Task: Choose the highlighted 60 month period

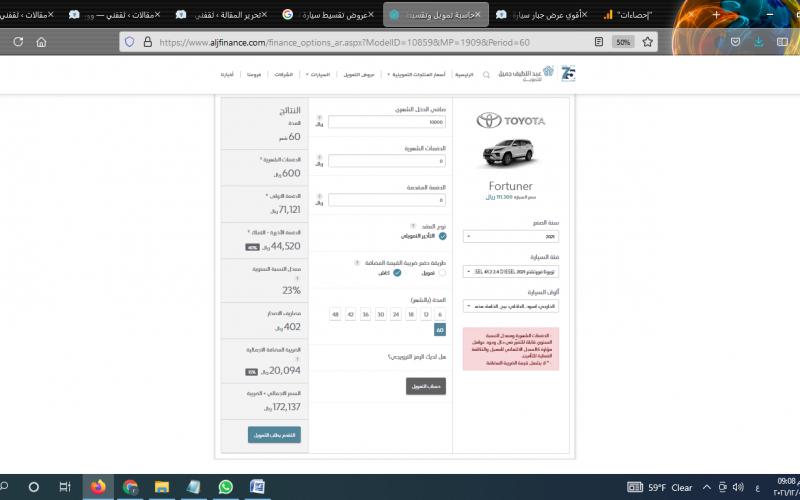Action: pyautogui.click(x=440, y=330)
